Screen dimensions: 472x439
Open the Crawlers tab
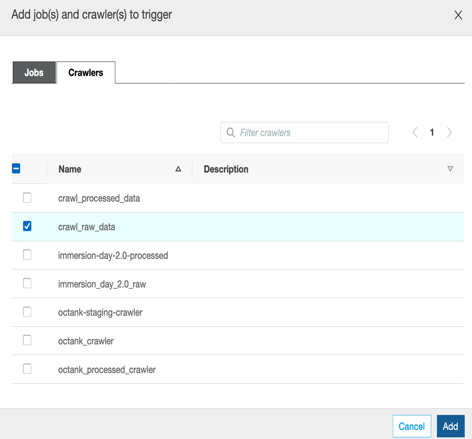[86, 72]
